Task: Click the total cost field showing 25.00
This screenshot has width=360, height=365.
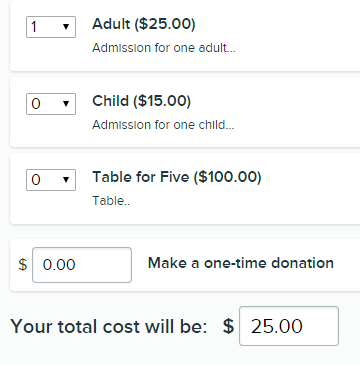Action: point(289,326)
